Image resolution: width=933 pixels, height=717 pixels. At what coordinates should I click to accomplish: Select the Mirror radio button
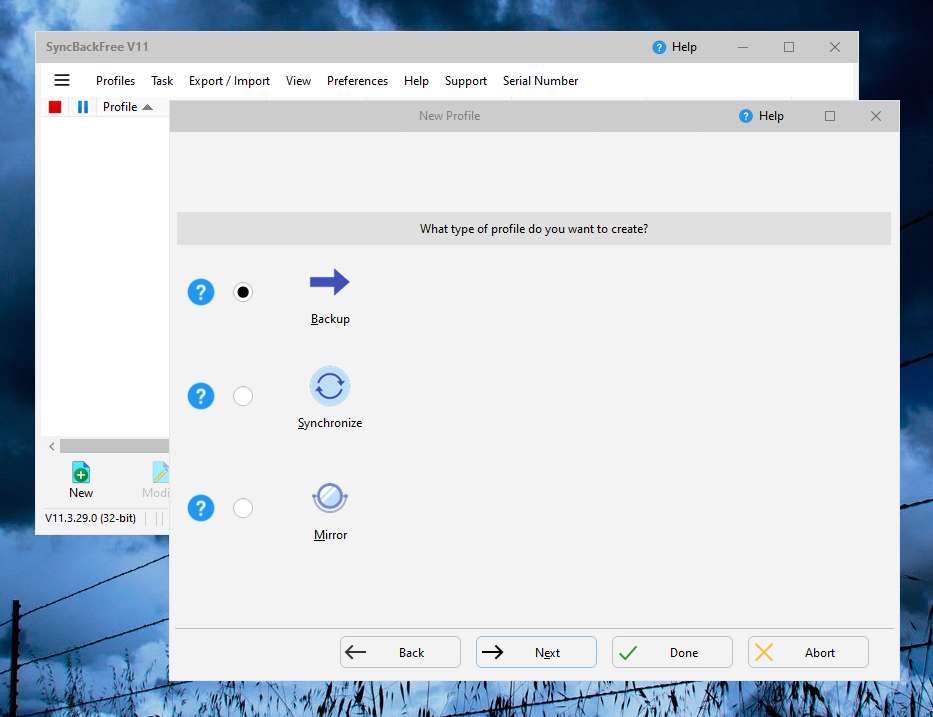coord(243,508)
